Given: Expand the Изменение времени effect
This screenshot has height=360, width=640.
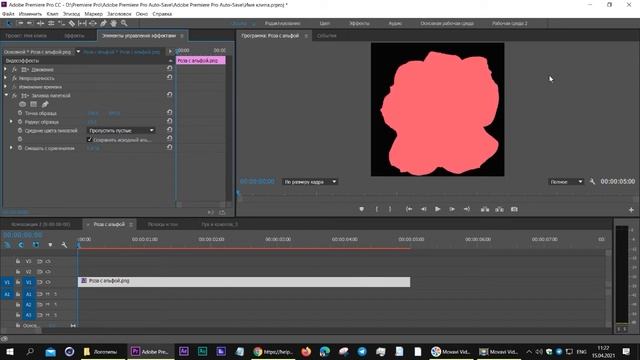Looking at the screenshot, I should tap(5, 87).
